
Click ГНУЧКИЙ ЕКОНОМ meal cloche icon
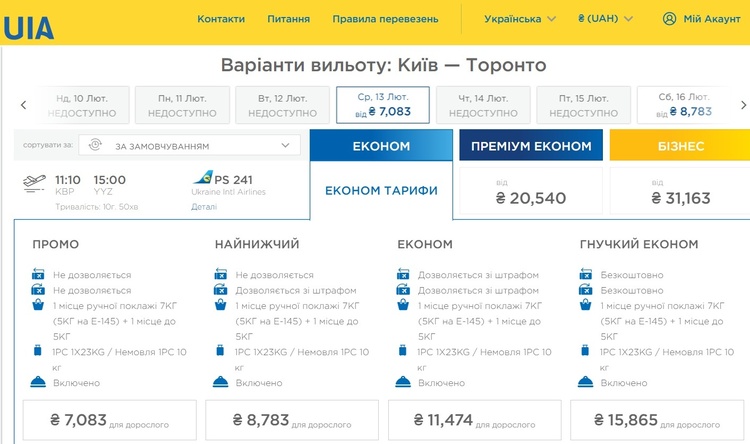click(585, 382)
